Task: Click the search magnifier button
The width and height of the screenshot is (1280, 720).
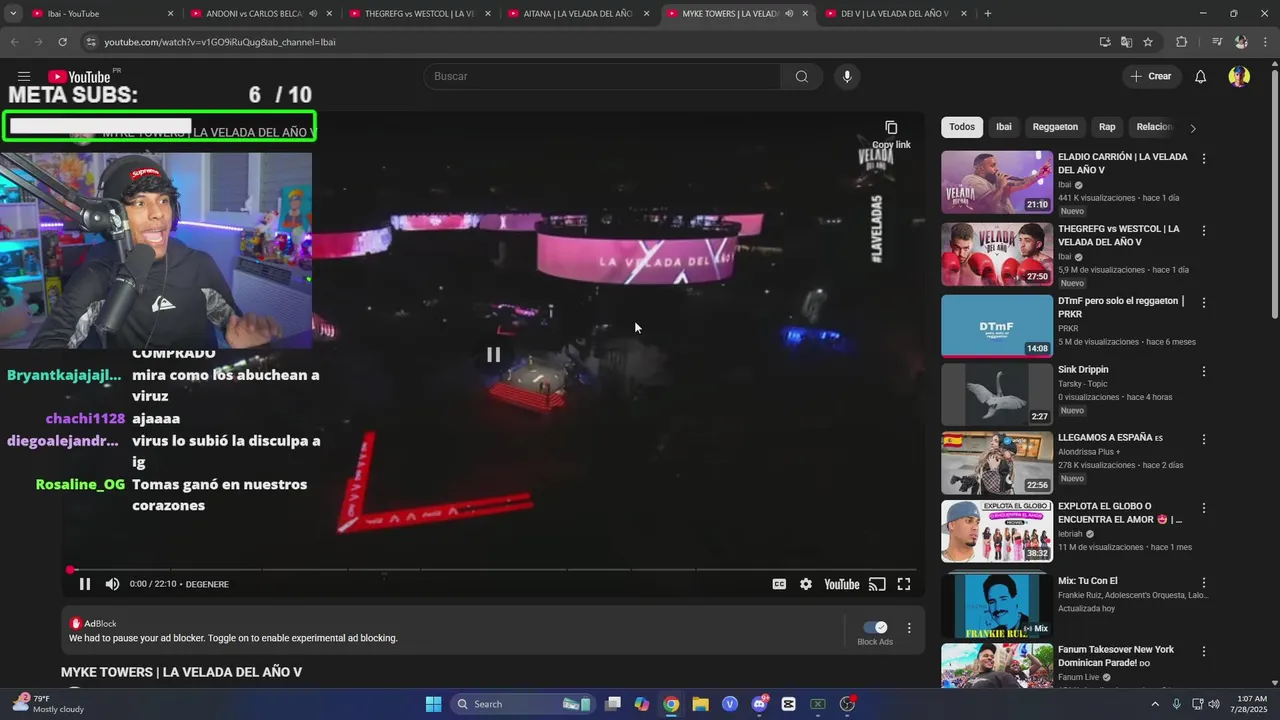Action: (802, 77)
